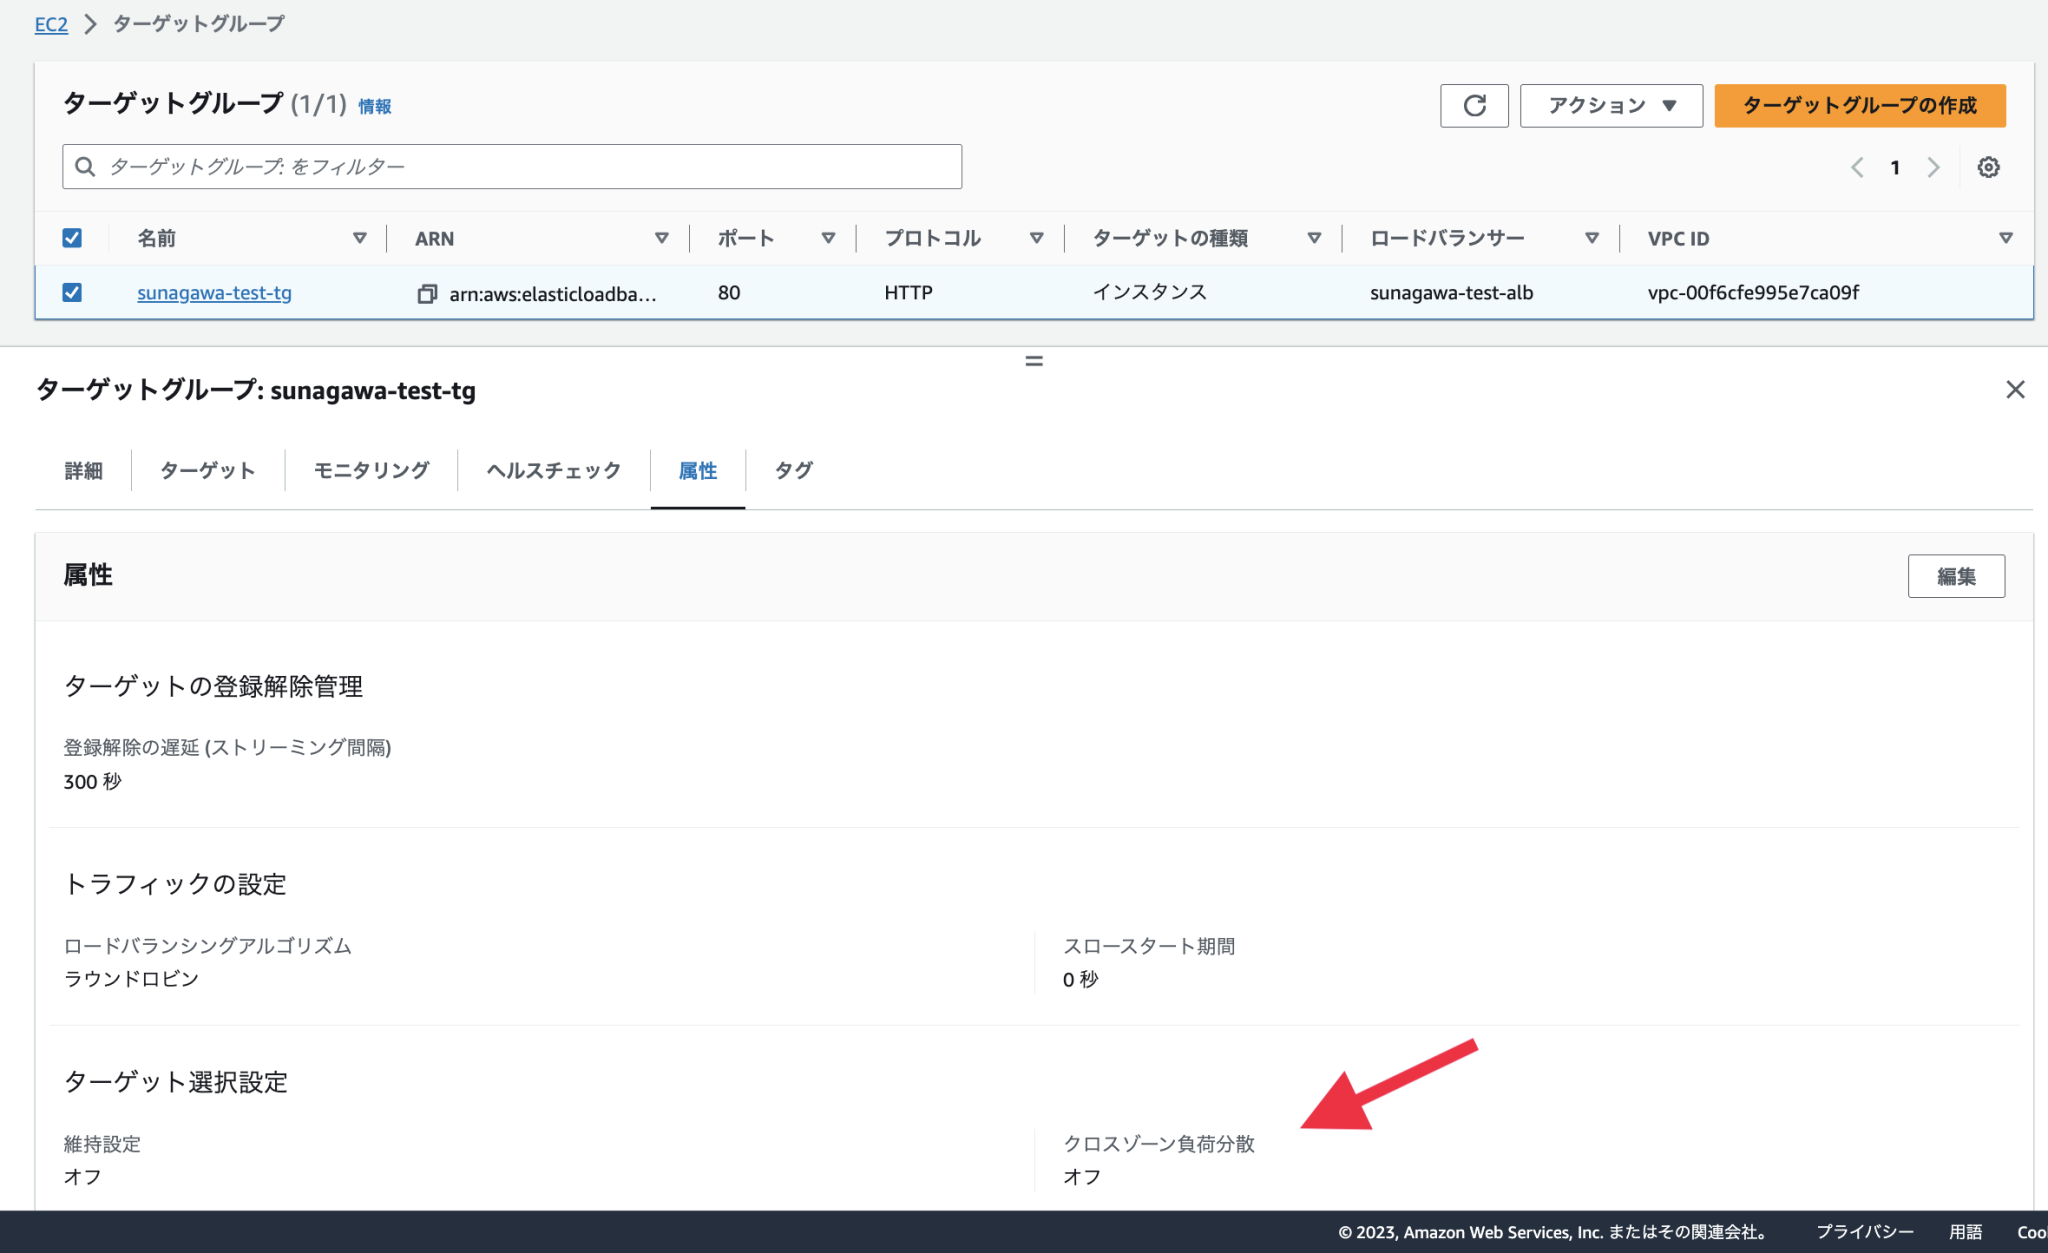Go to the previous page of results
This screenshot has height=1253, width=2048.
coord(1857,167)
